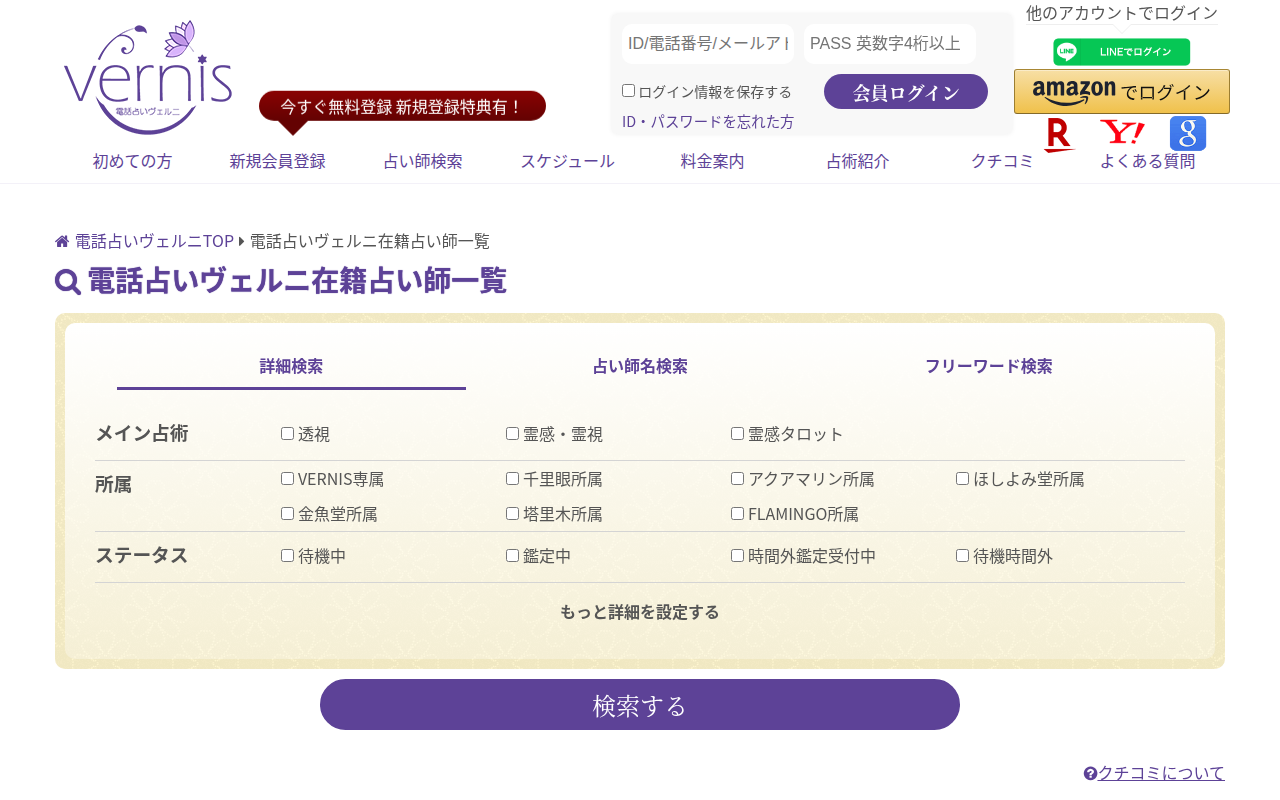Focus the ID/電話番号/メールアドレス field
This screenshot has height=800, width=1280.
pyautogui.click(x=708, y=44)
